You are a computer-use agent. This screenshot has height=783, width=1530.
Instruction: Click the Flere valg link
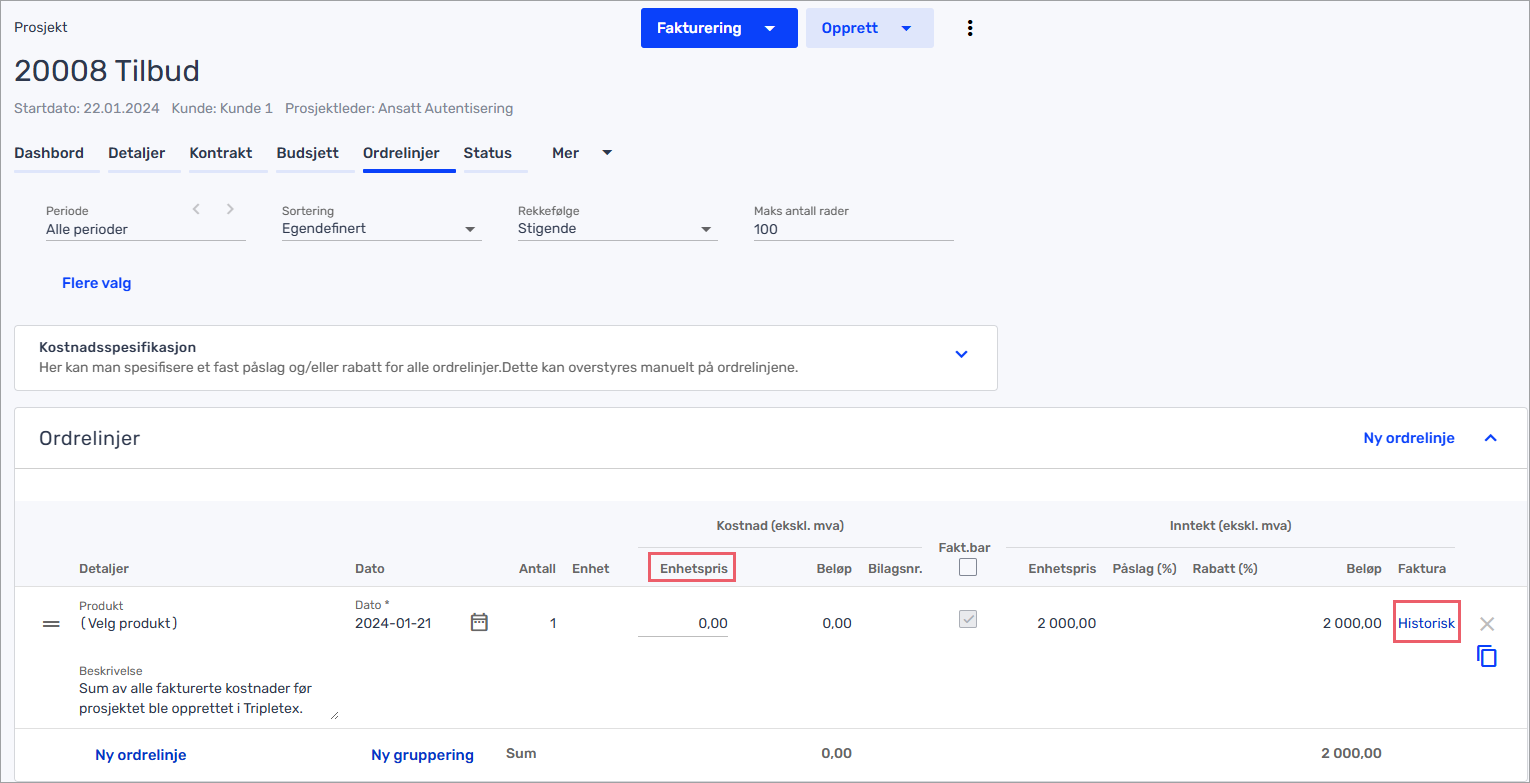coord(97,283)
